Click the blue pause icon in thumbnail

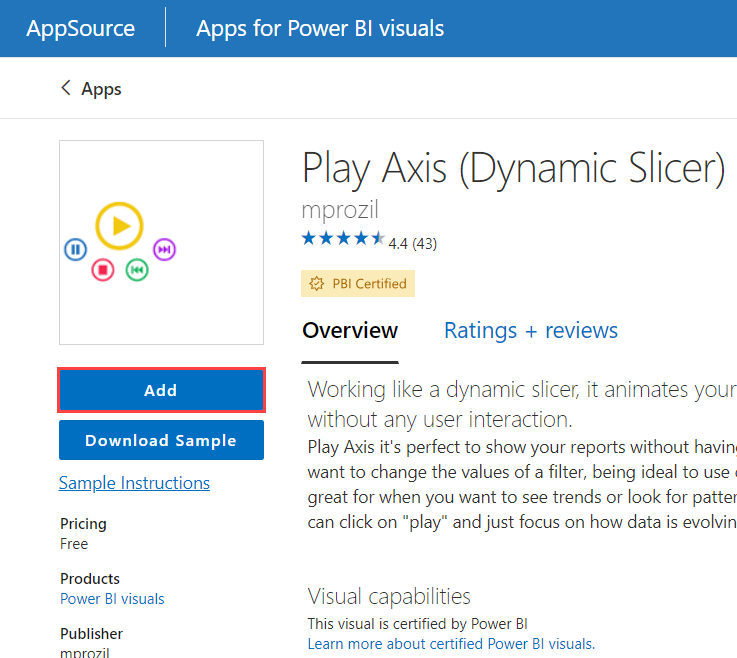(75, 249)
